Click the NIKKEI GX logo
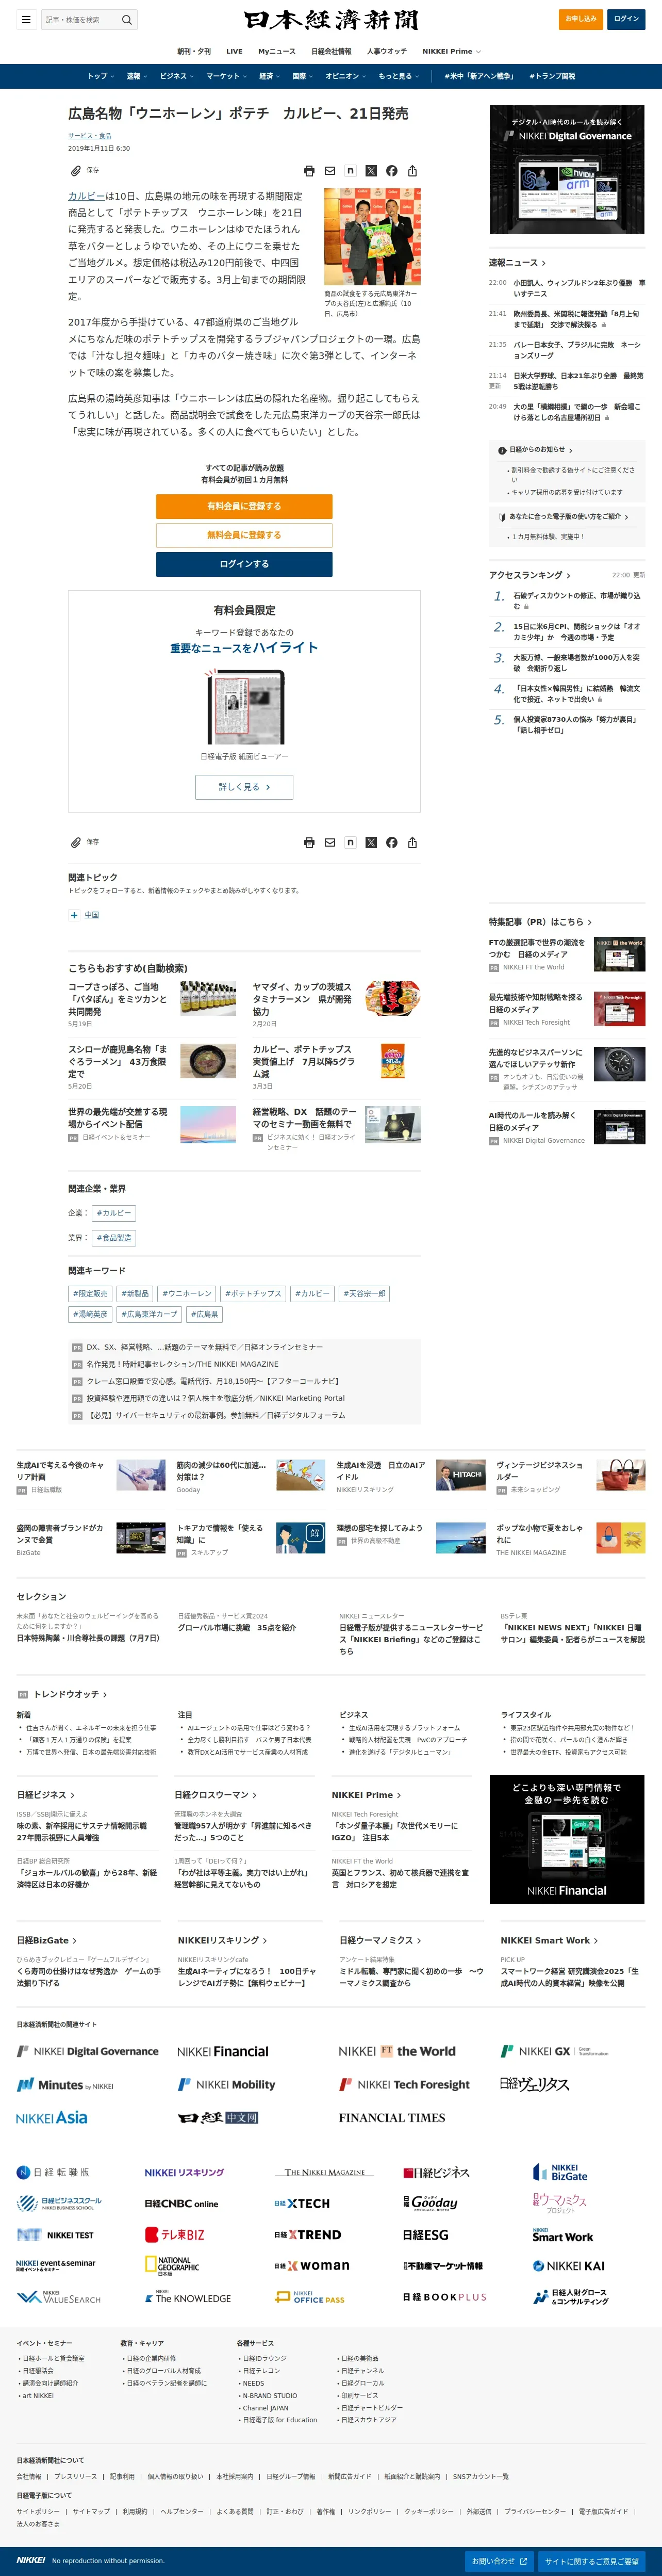The width and height of the screenshot is (662, 2576). pyautogui.click(x=554, y=2051)
